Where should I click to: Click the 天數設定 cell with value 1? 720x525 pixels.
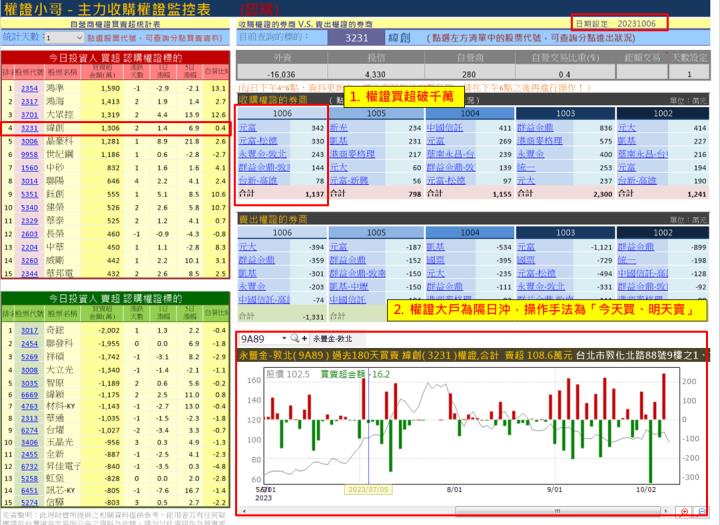[689, 73]
